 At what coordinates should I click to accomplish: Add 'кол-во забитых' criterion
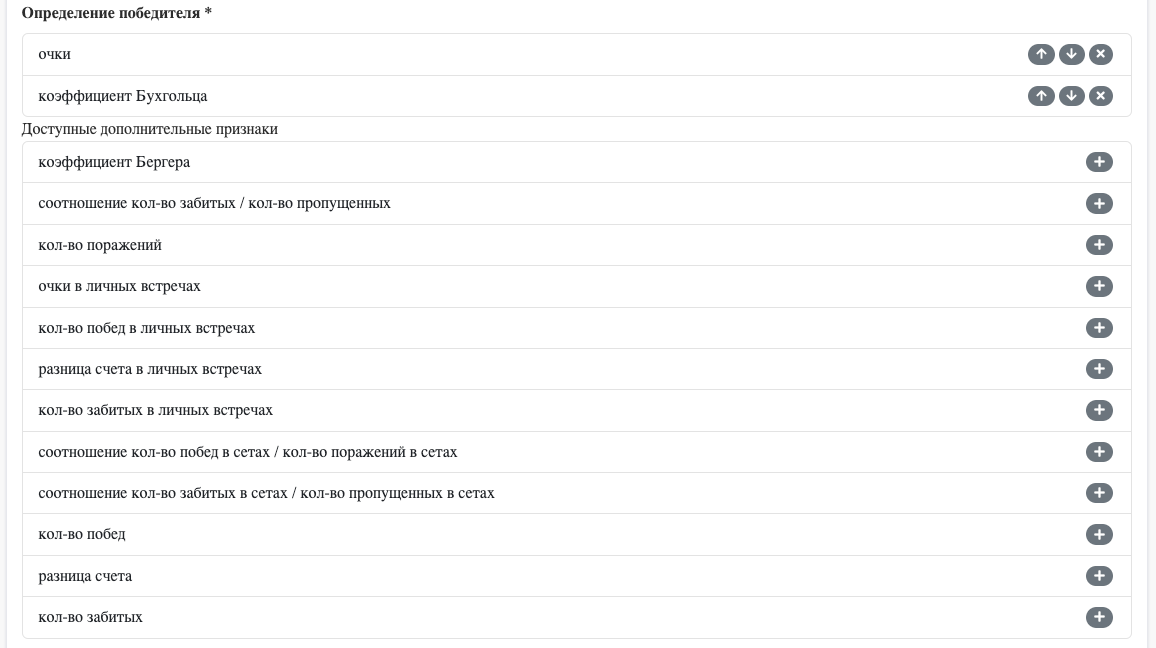click(1099, 617)
